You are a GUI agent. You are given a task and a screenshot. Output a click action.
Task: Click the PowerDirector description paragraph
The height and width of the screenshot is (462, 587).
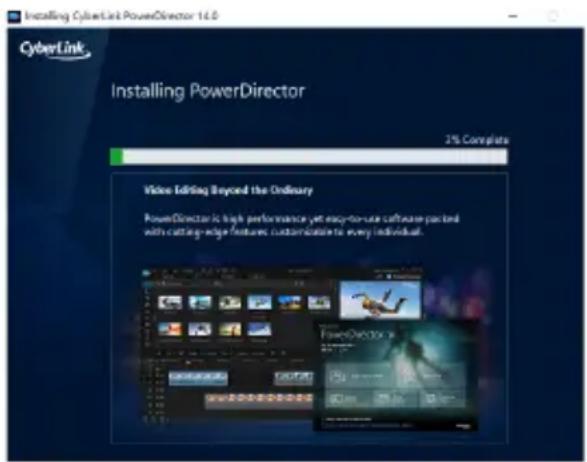302,225
